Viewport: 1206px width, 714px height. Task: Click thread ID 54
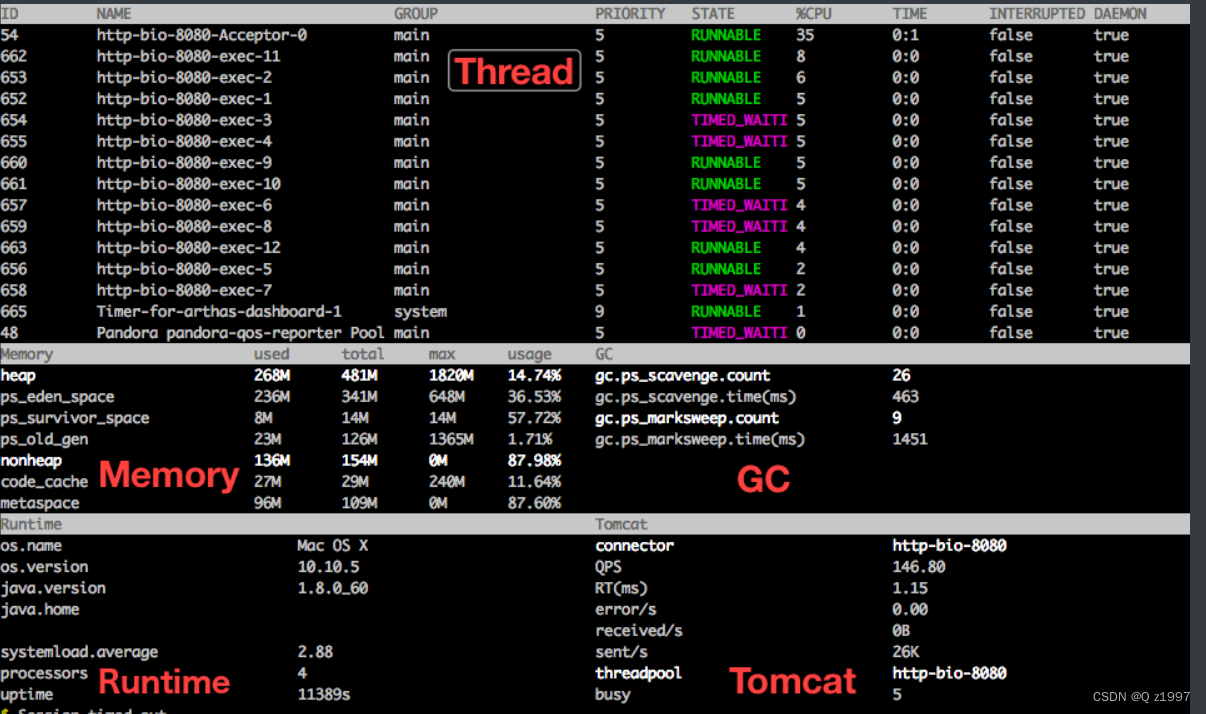point(9,35)
